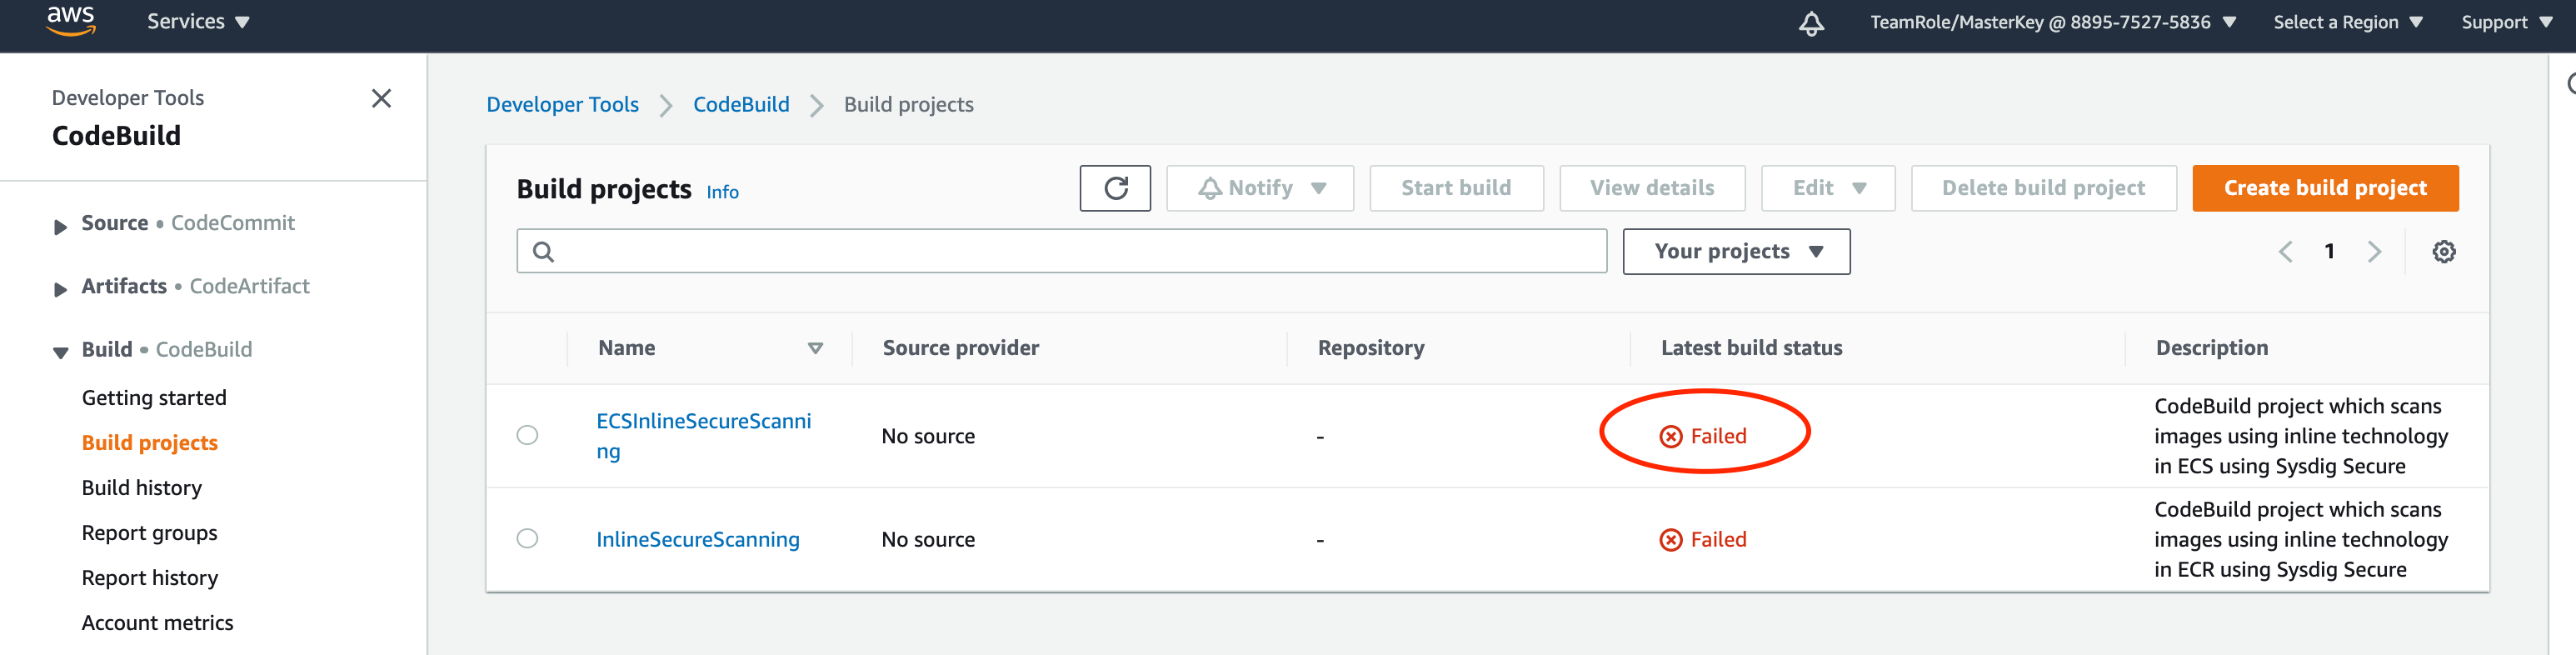Click the Latest build status column header

(x=1751, y=348)
